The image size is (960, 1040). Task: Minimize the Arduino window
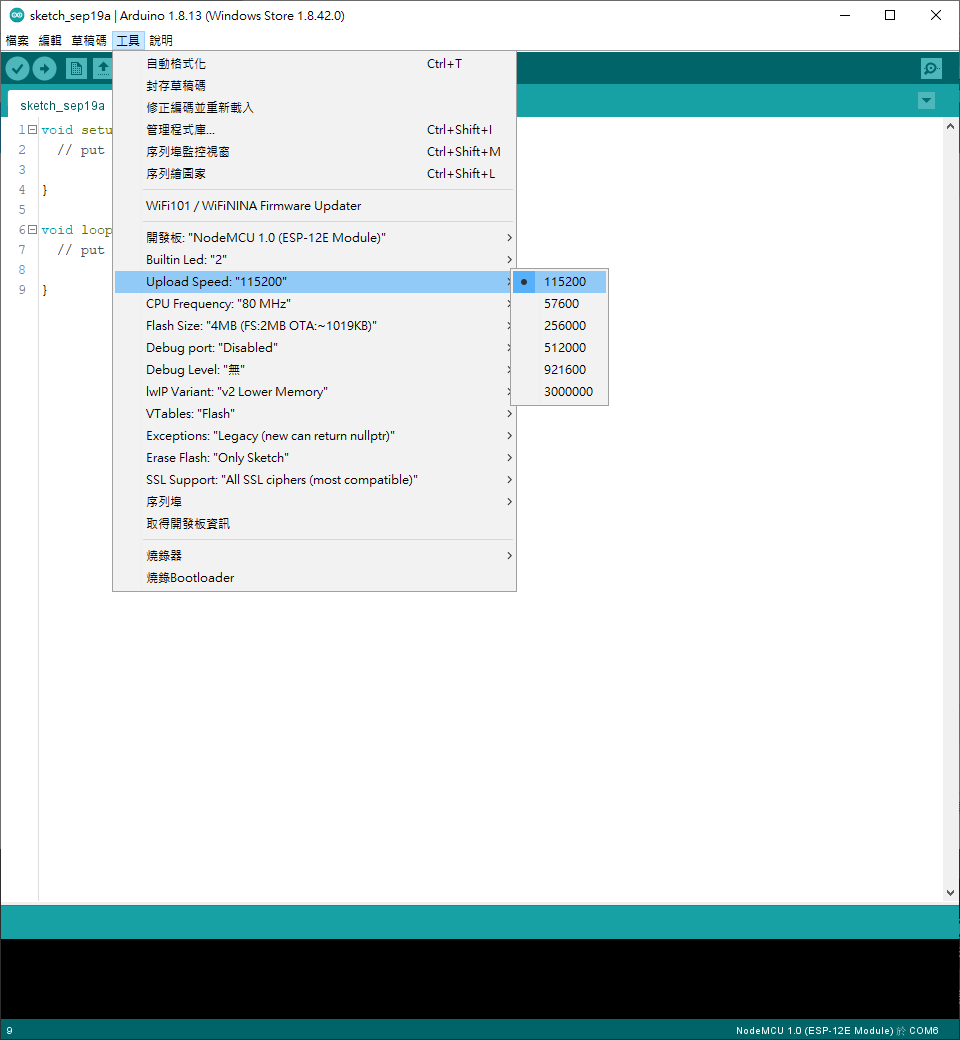[845, 15]
